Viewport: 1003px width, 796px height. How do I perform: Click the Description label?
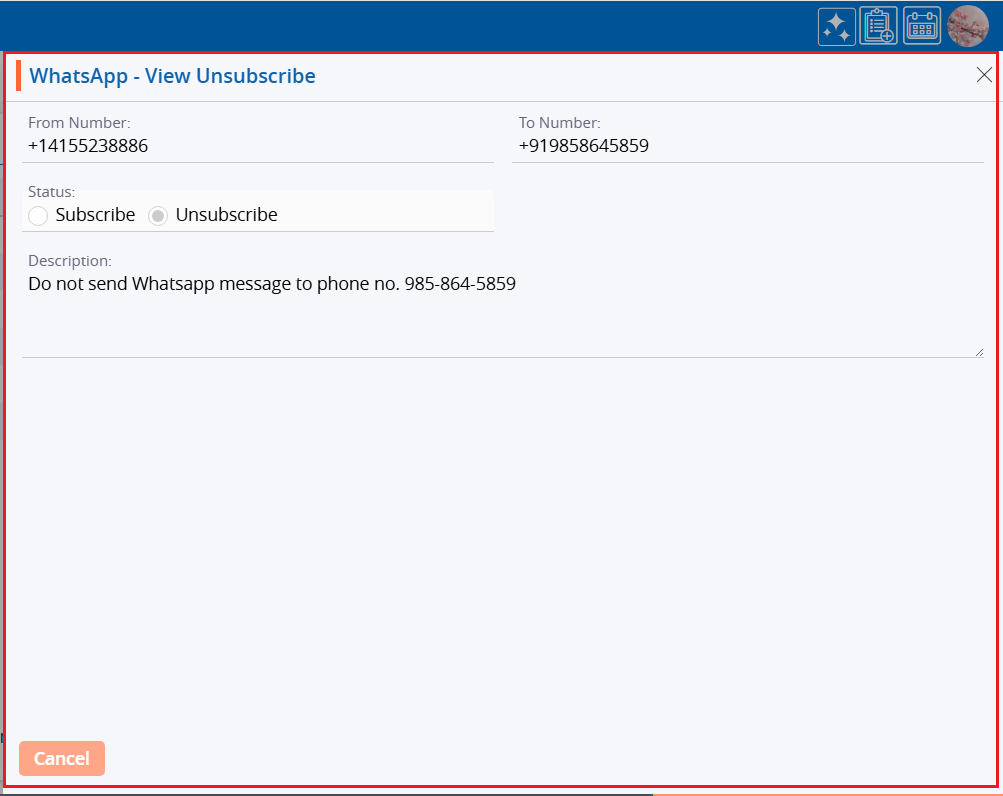(x=69, y=261)
